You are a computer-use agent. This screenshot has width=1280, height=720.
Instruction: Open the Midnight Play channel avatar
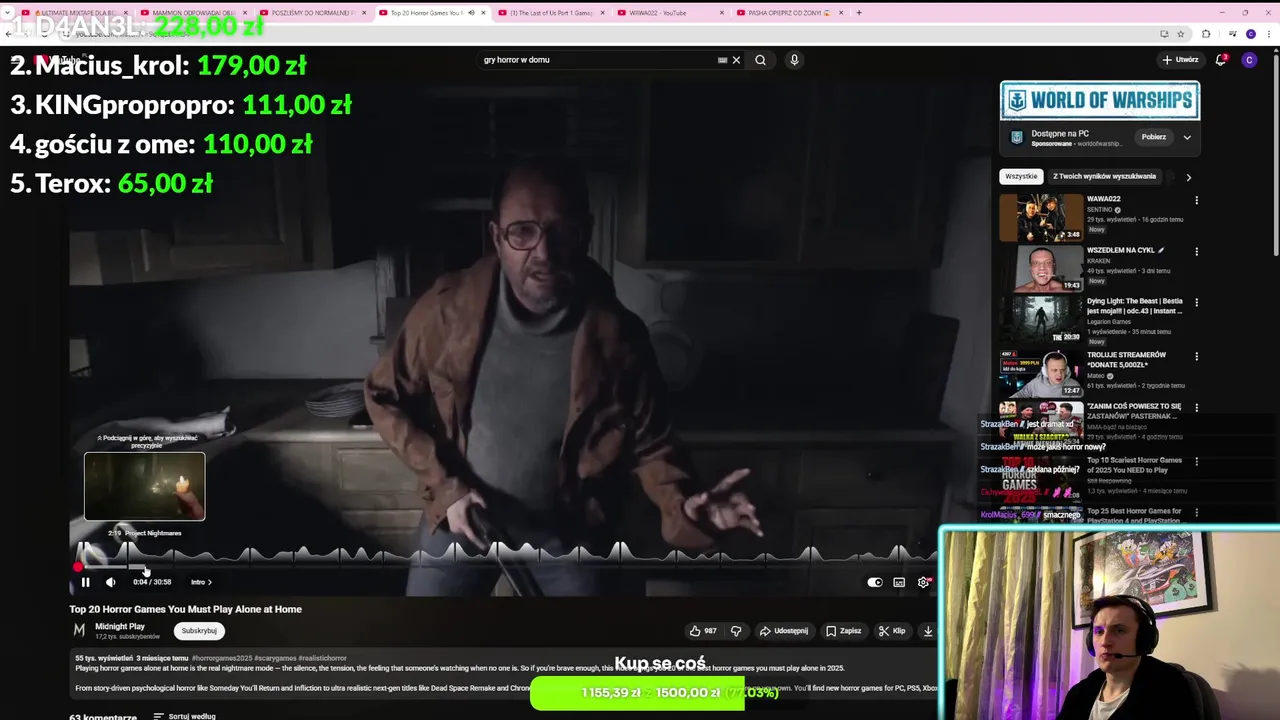click(x=79, y=630)
